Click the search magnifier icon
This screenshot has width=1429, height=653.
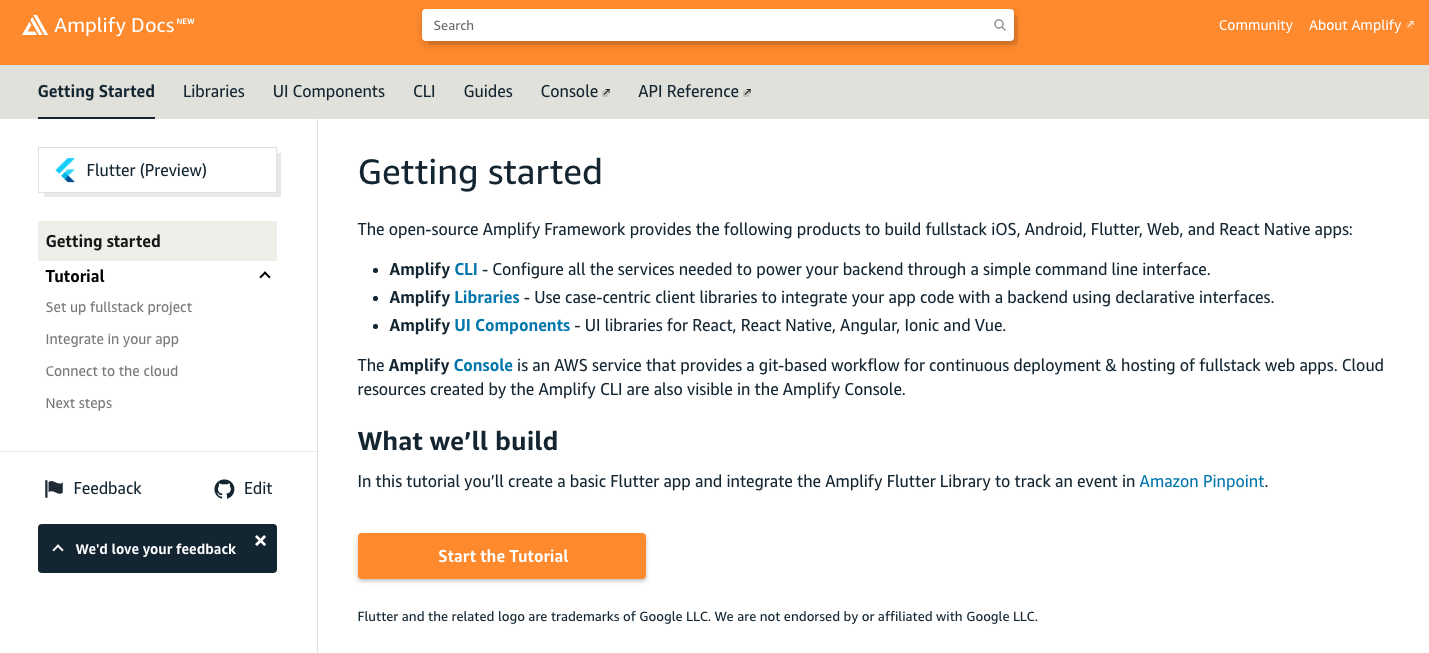(x=999, y=24)
